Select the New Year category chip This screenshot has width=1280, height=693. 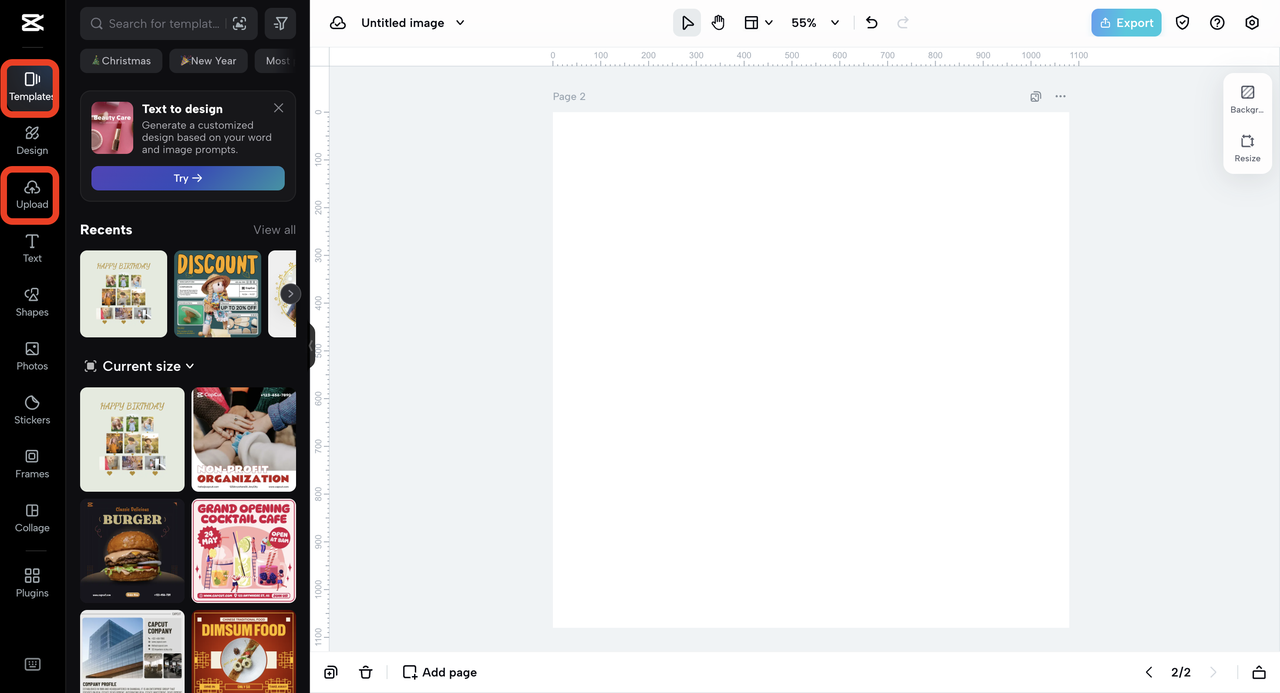pos(208,61)
